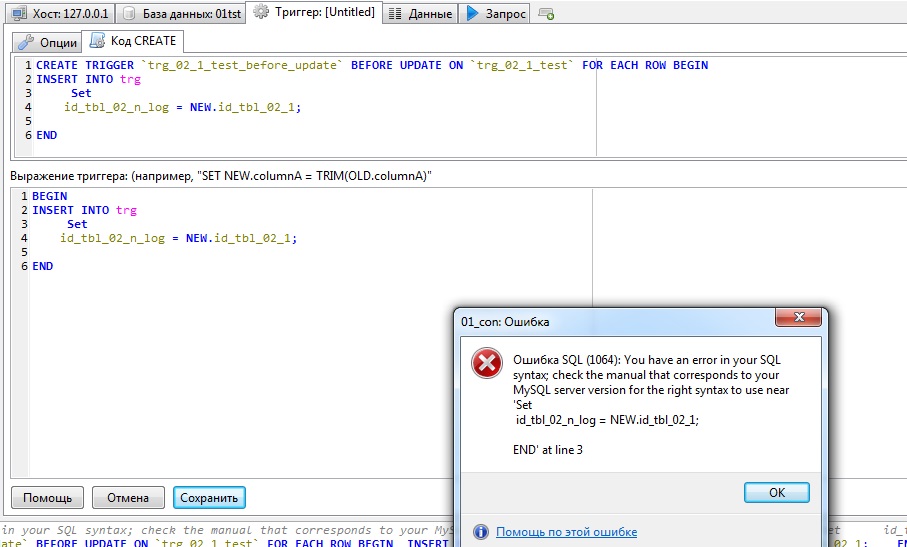
Task: Click the red error icon
Action: click(487, 365)
